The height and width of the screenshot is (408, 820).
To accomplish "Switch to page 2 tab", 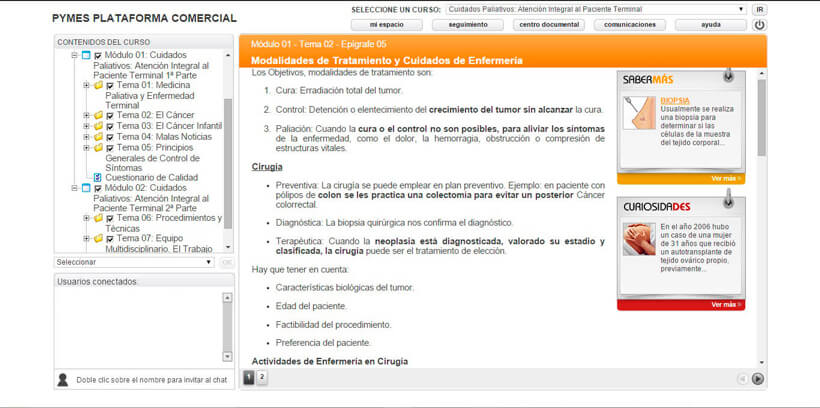I will coord(262,377).
